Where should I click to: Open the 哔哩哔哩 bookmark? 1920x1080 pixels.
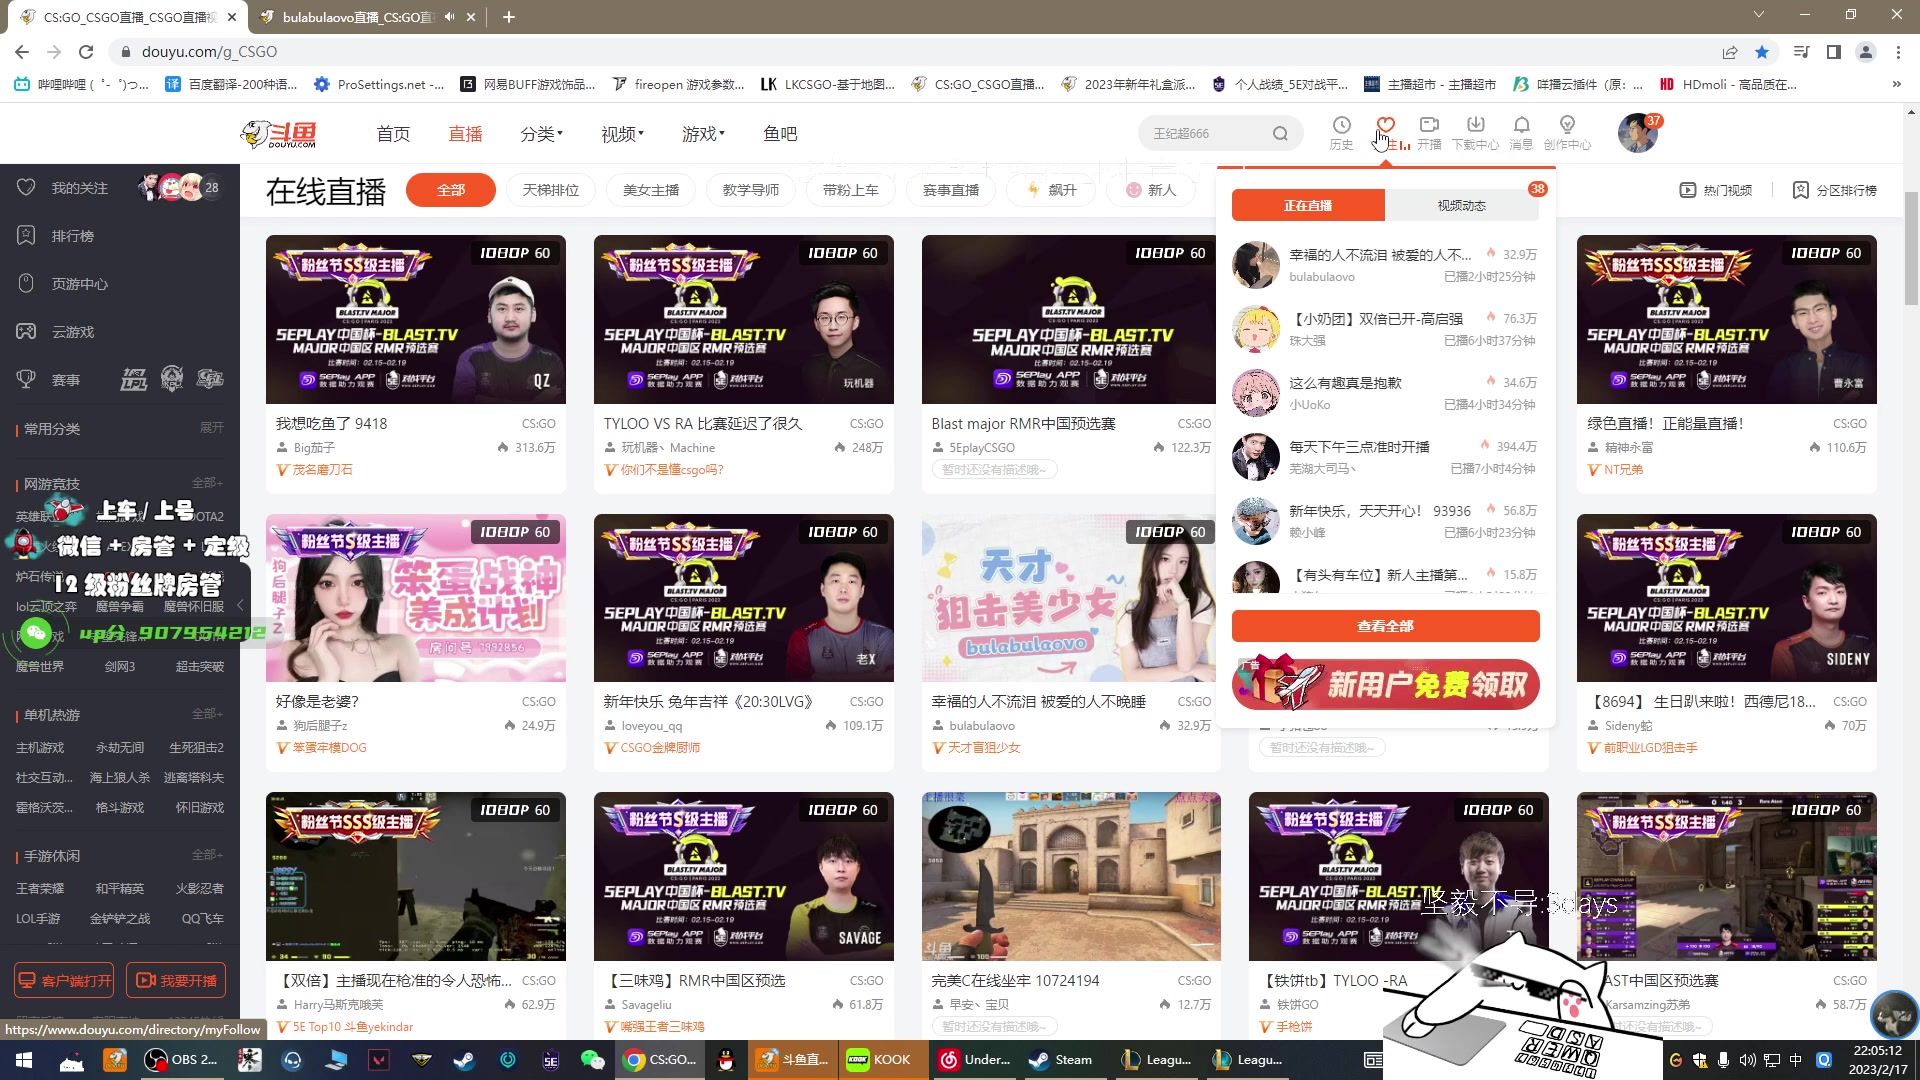click(x=82, y=84)
